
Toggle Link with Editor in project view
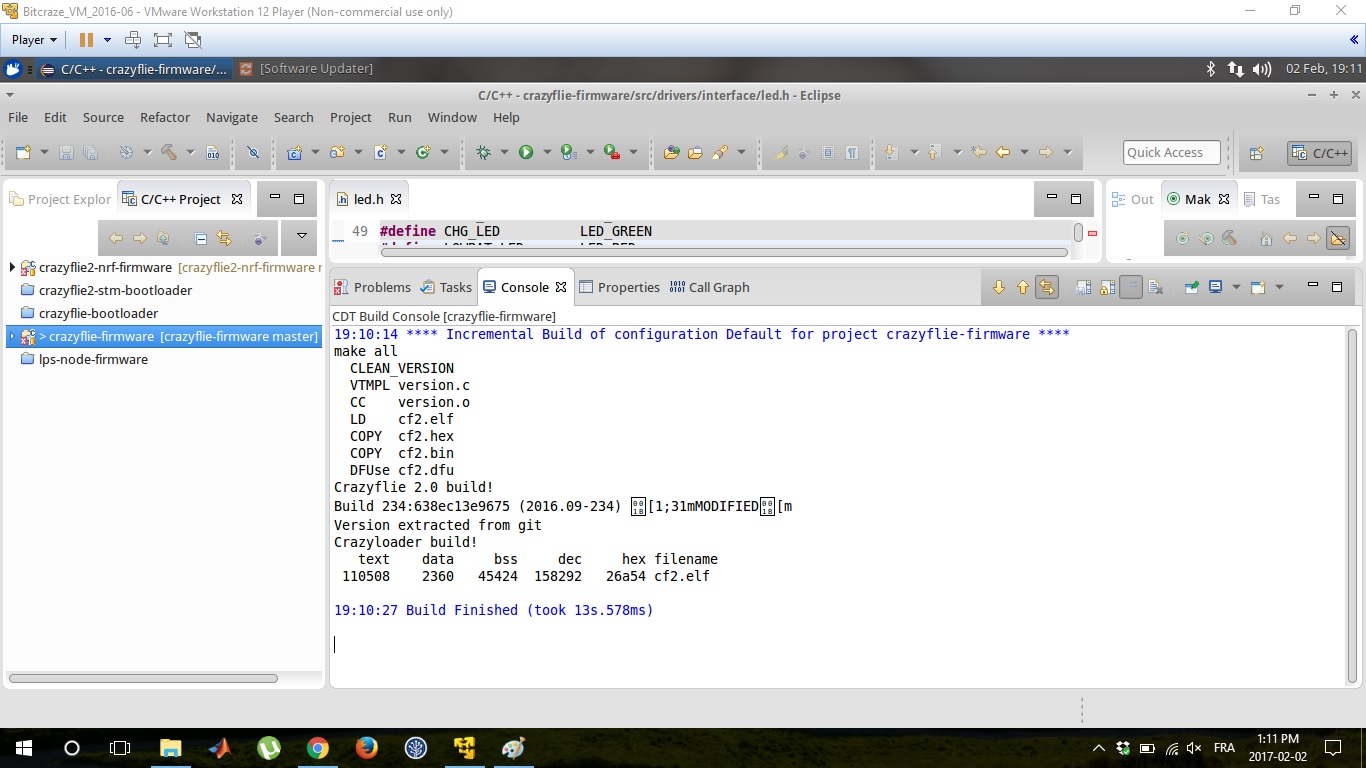[x=224, y=239]
